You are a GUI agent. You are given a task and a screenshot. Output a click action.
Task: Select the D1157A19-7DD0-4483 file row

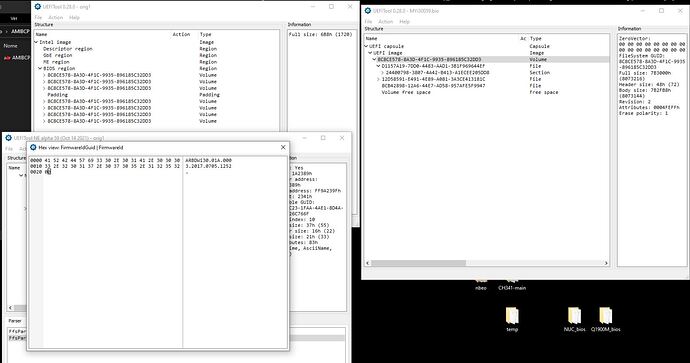(x=486, y=66)
